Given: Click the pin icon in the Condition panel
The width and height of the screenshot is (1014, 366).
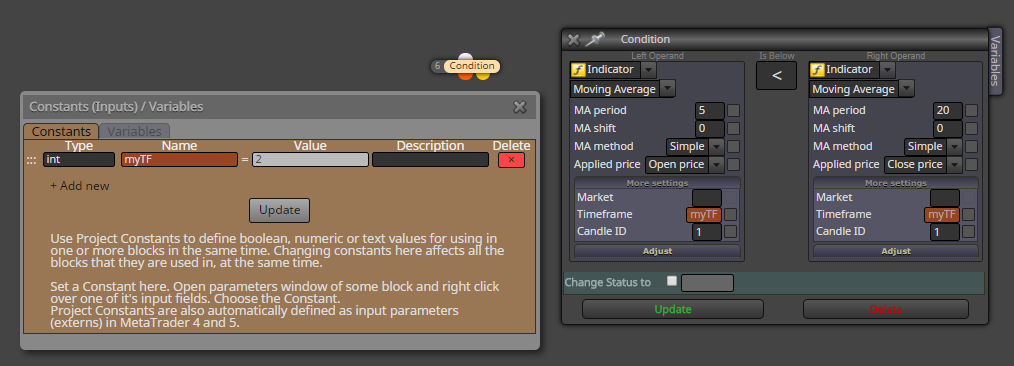Looking at the screenshot, I should tap(594, 39).
